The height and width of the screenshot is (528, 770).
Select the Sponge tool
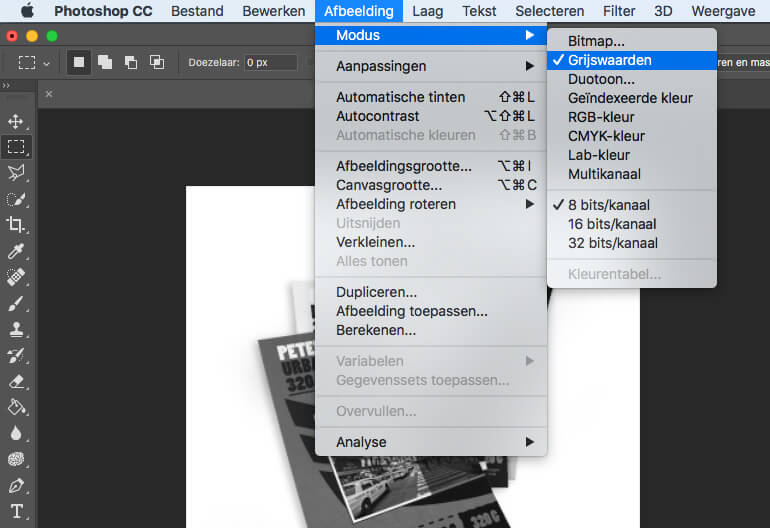(16, 459)
